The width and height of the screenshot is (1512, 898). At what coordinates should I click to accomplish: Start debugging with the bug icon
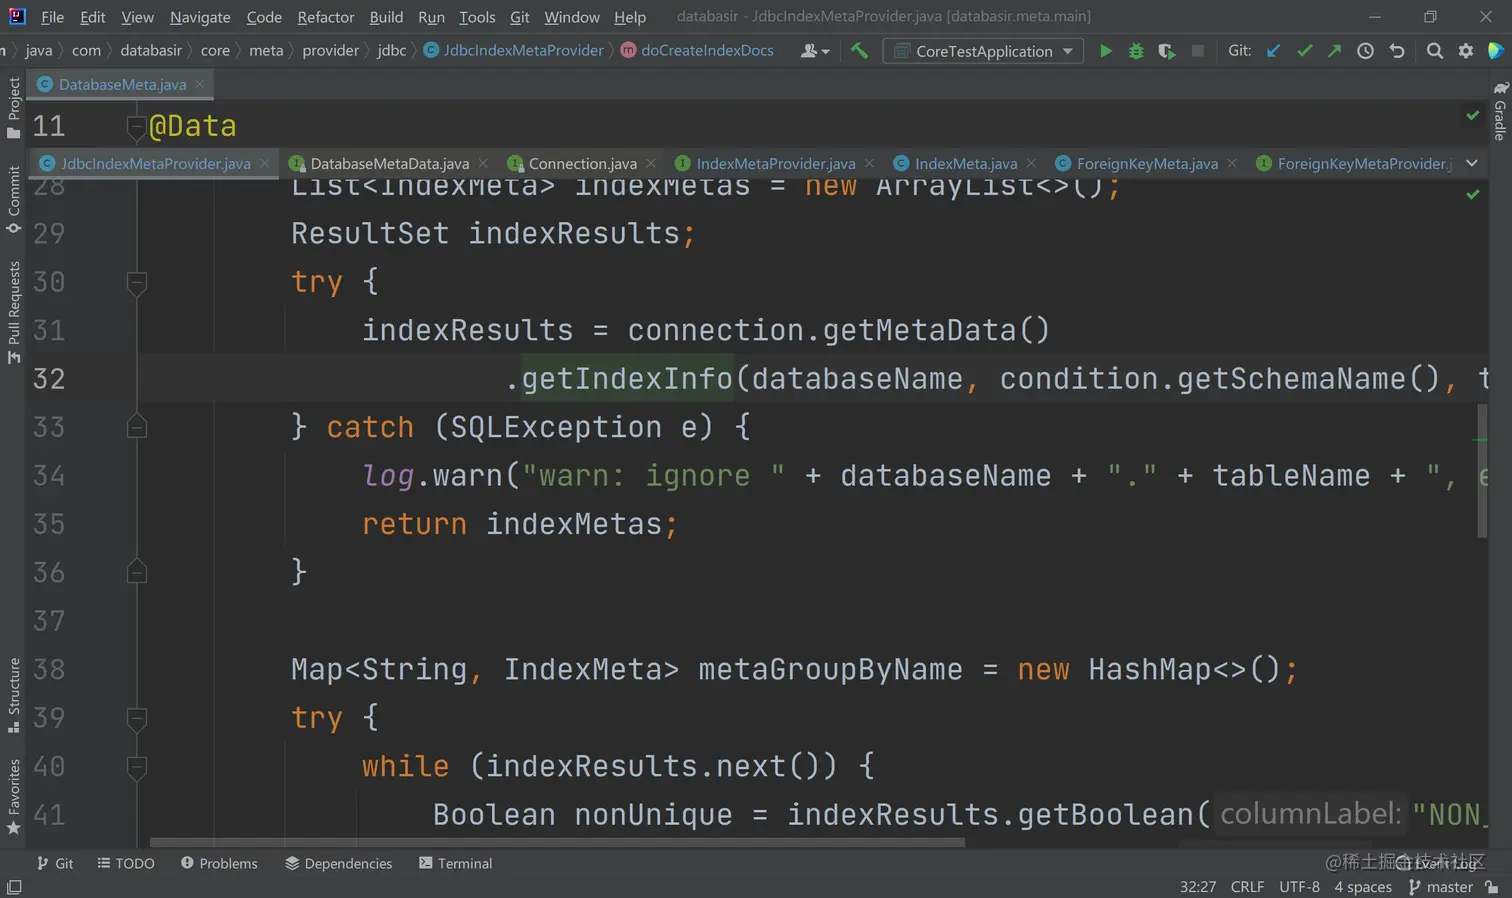1136,51
